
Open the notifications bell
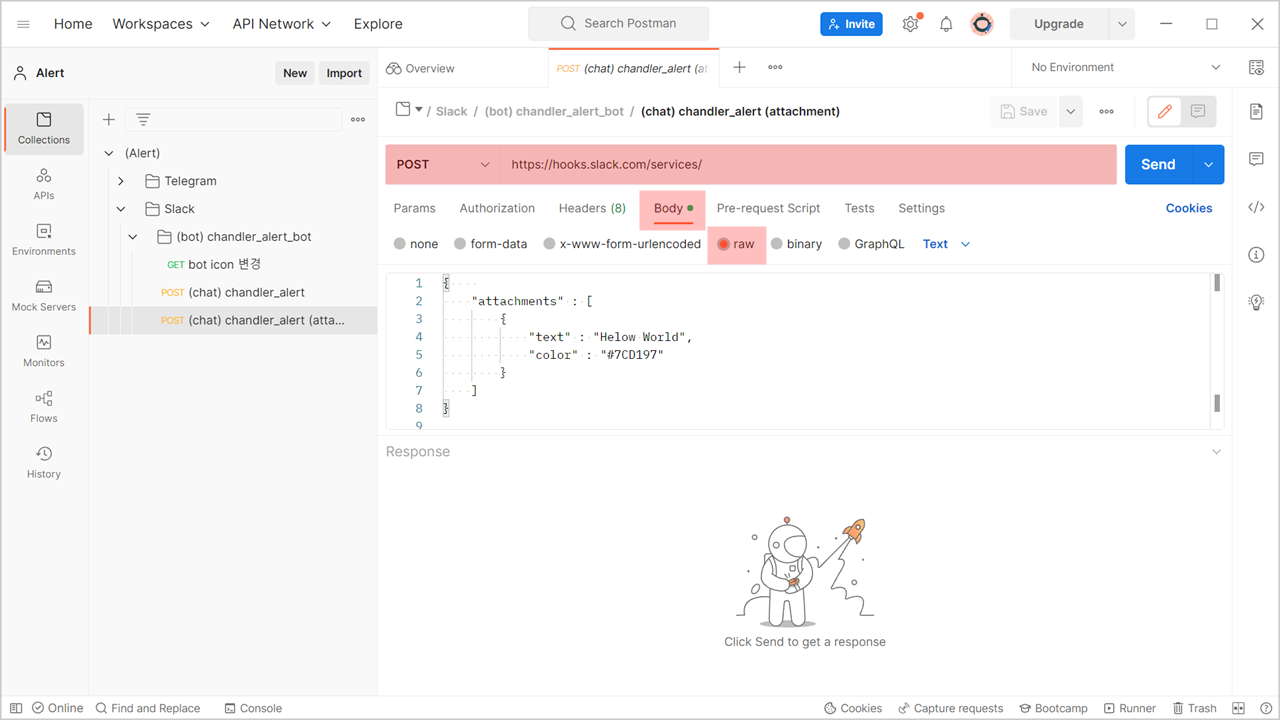[946, 24]
